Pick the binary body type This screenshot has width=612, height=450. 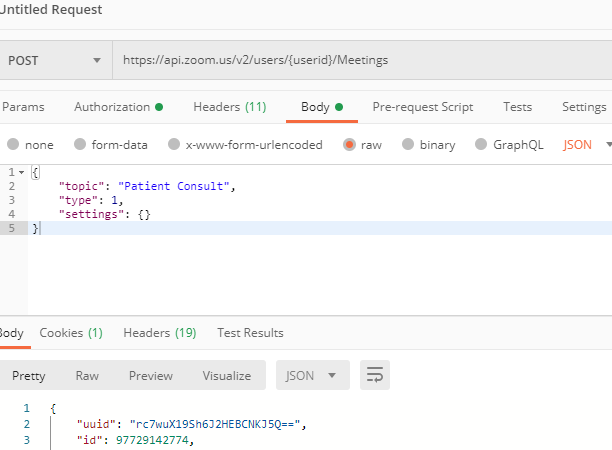(410, 145)
